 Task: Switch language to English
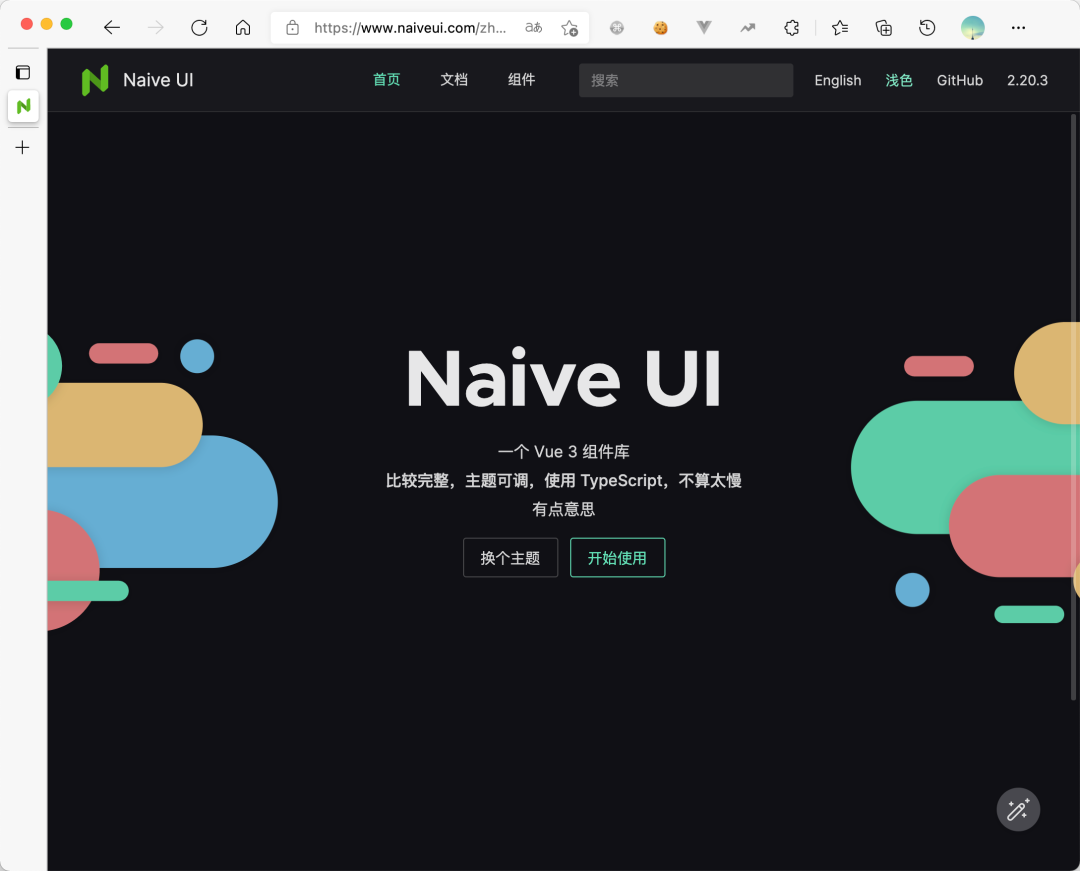(x=838, y=81)
